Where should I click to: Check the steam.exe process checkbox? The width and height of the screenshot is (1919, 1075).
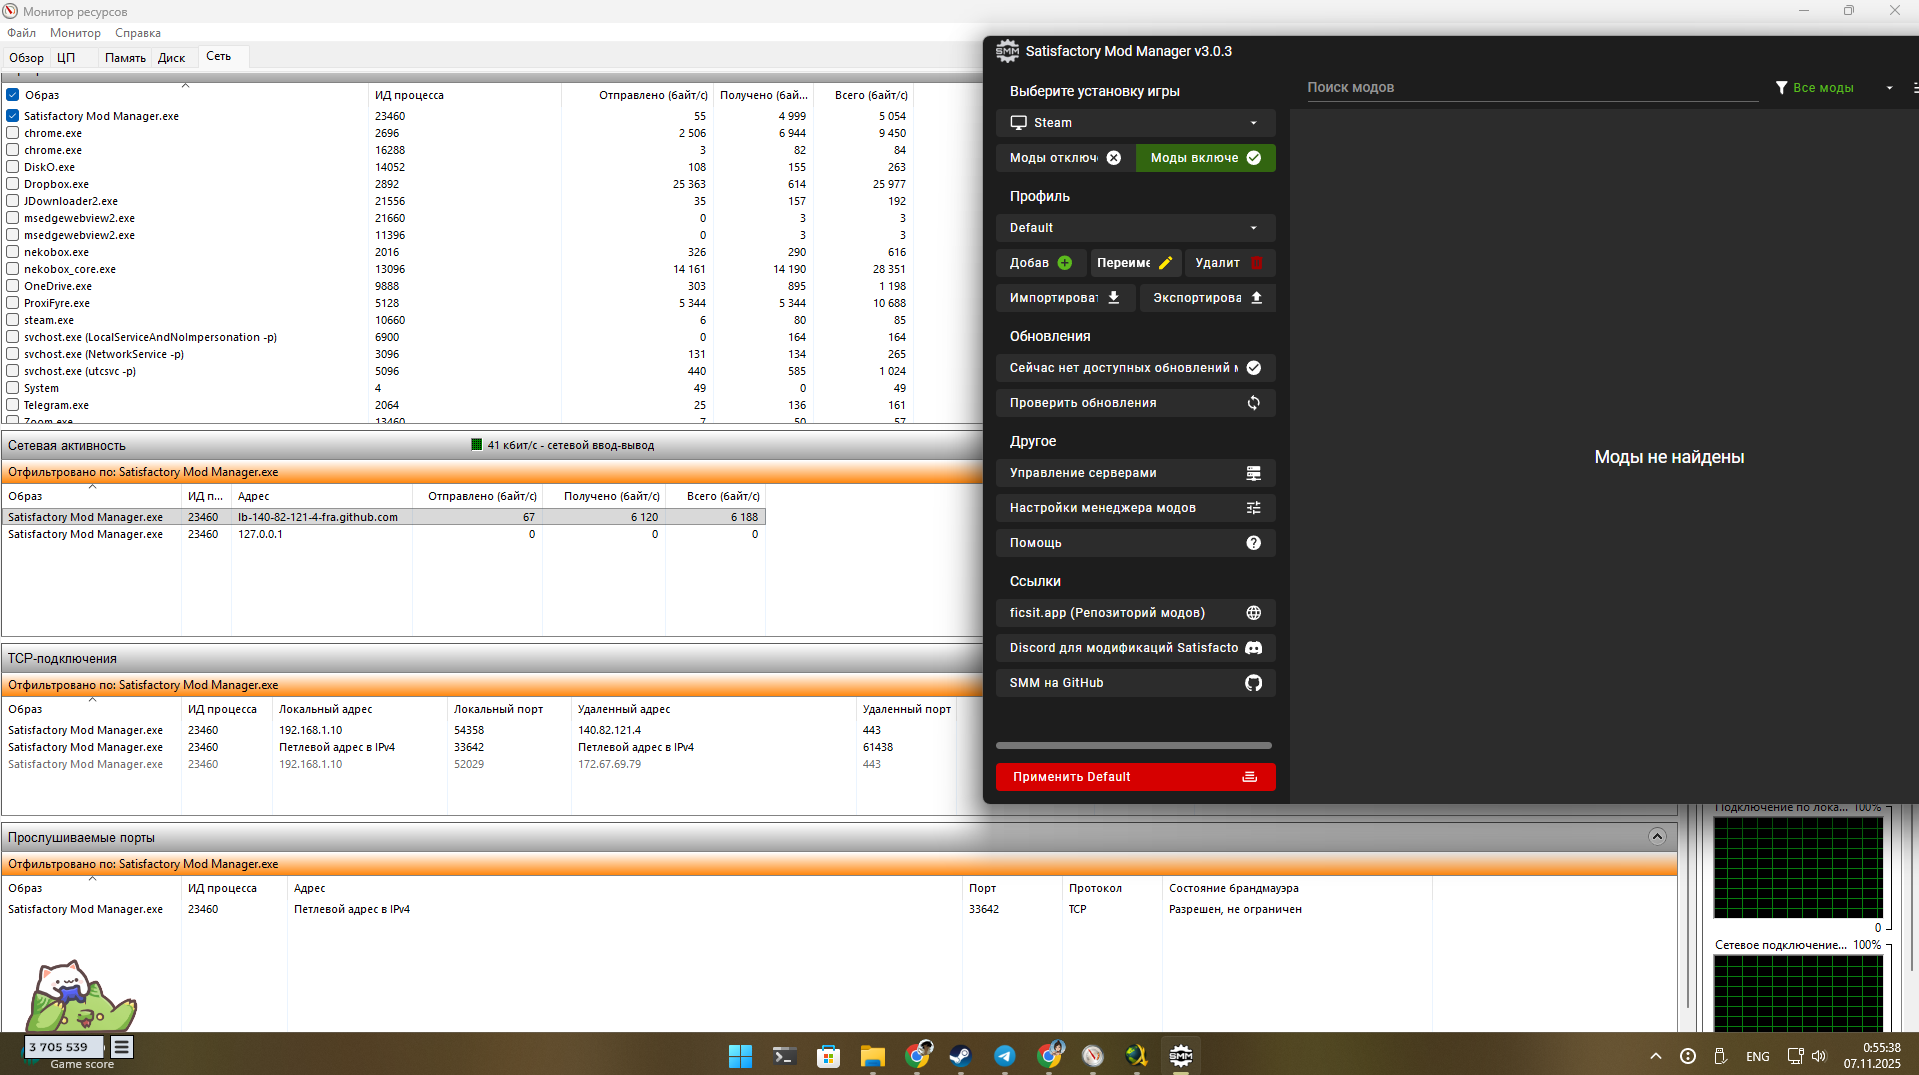(x=13, y=320)
